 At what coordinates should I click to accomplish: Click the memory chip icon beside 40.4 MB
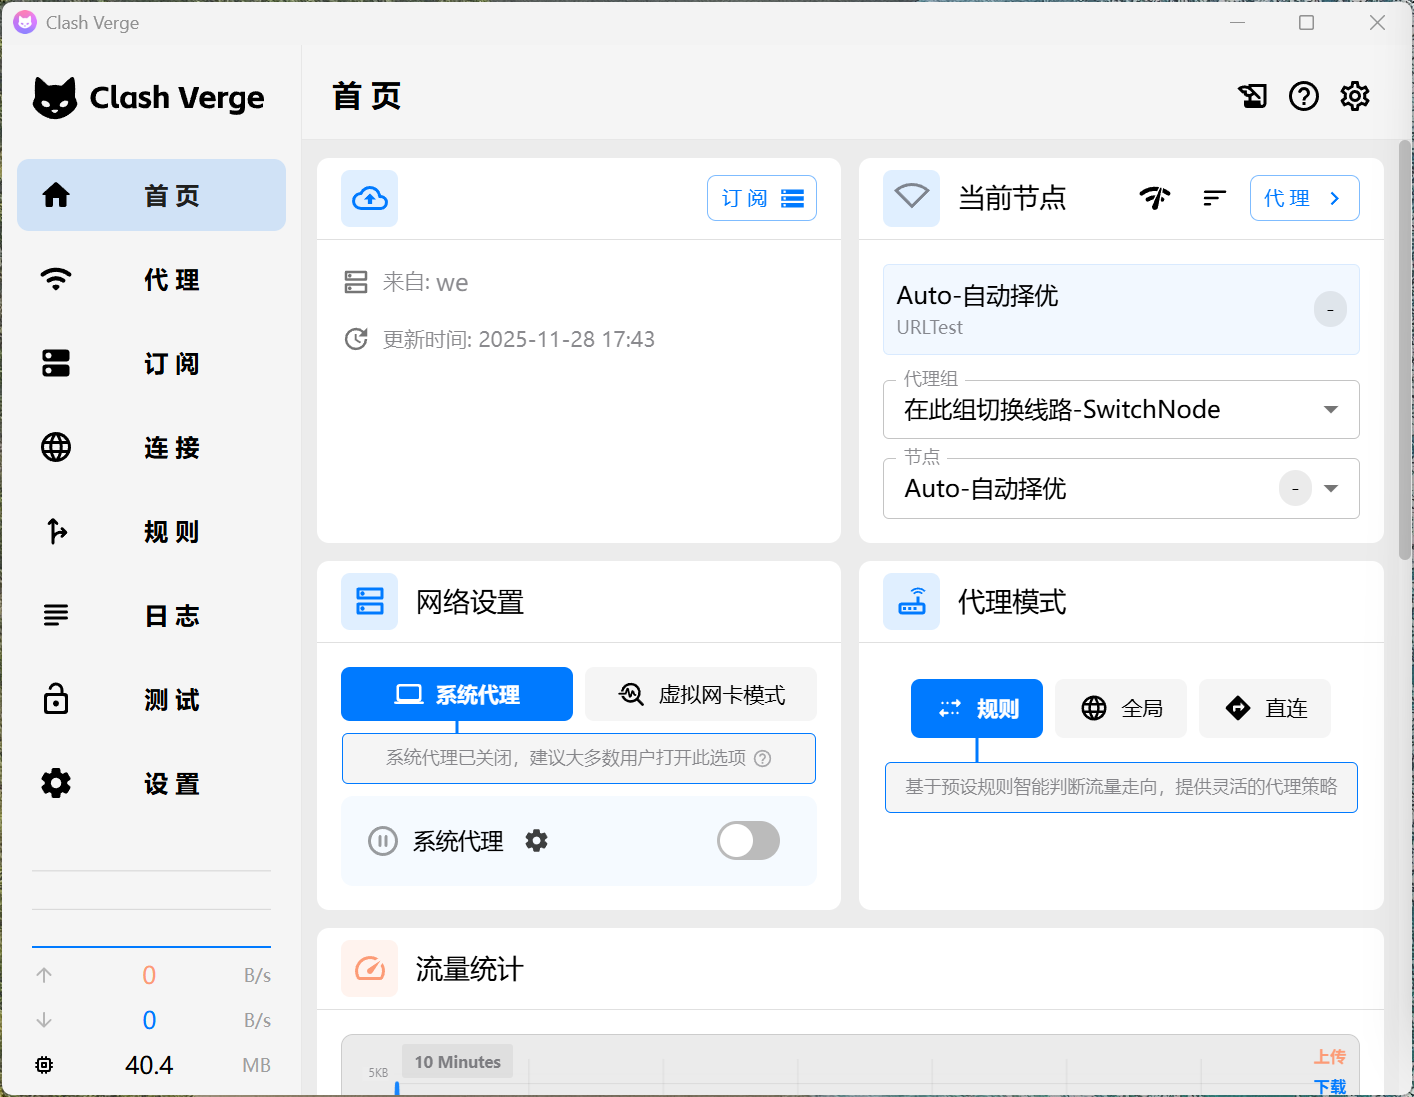(x=44, y=1065)
